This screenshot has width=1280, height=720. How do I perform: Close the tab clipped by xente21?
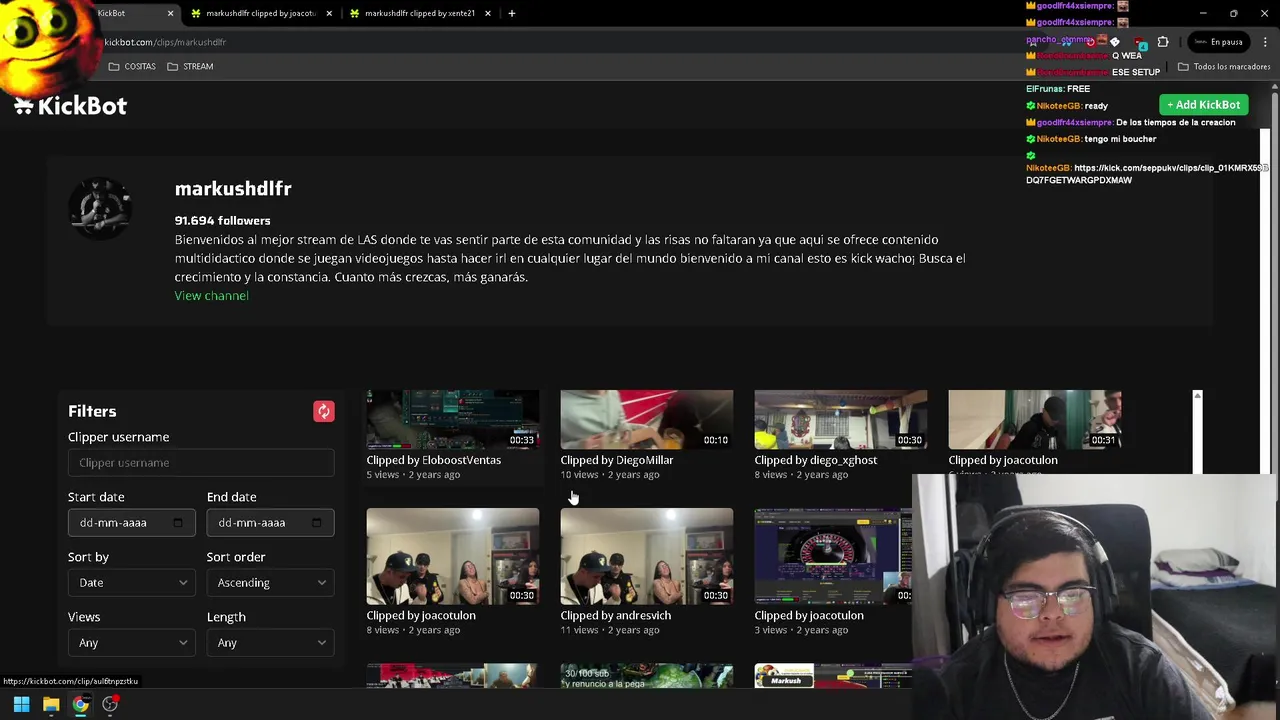(x=487, y=13)
